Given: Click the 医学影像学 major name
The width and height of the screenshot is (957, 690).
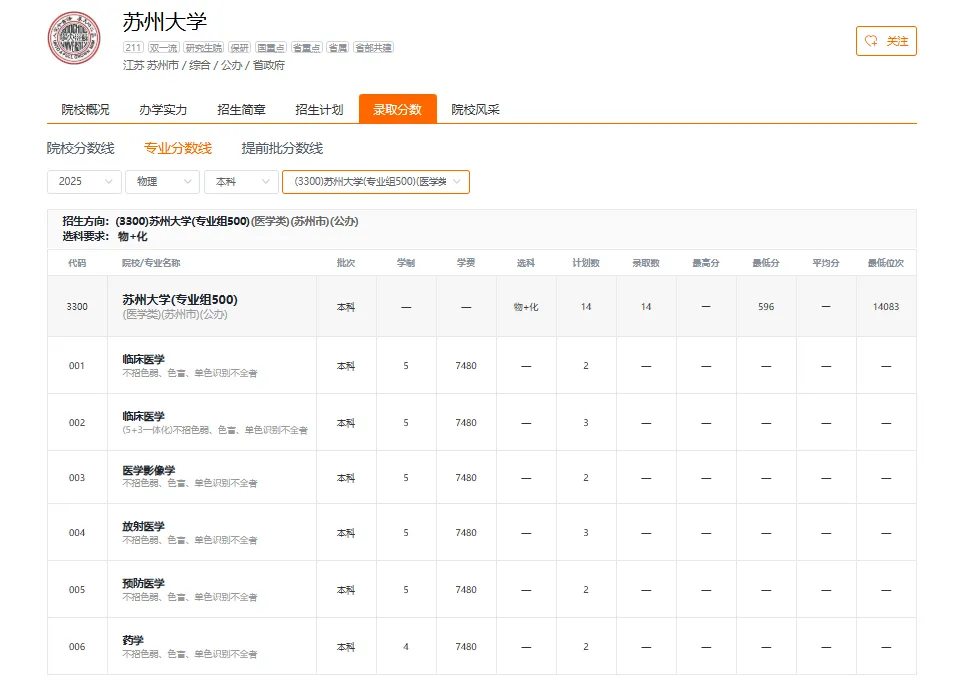Looking at the screenshot, I should pyautogui.click(x=149, y=470).
